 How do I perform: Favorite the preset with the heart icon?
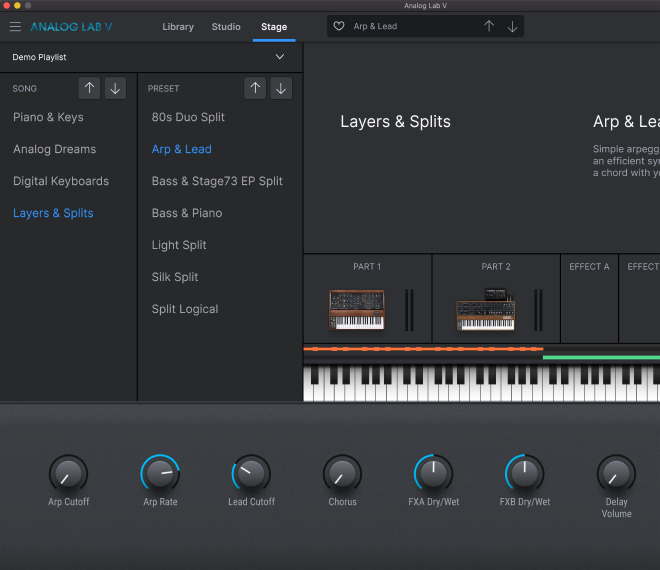pyautogui.click(x=339, y=26)
